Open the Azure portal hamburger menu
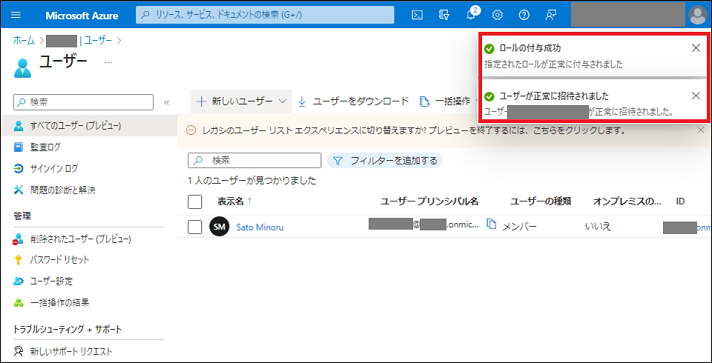The image size is (712, 363). 15,15
